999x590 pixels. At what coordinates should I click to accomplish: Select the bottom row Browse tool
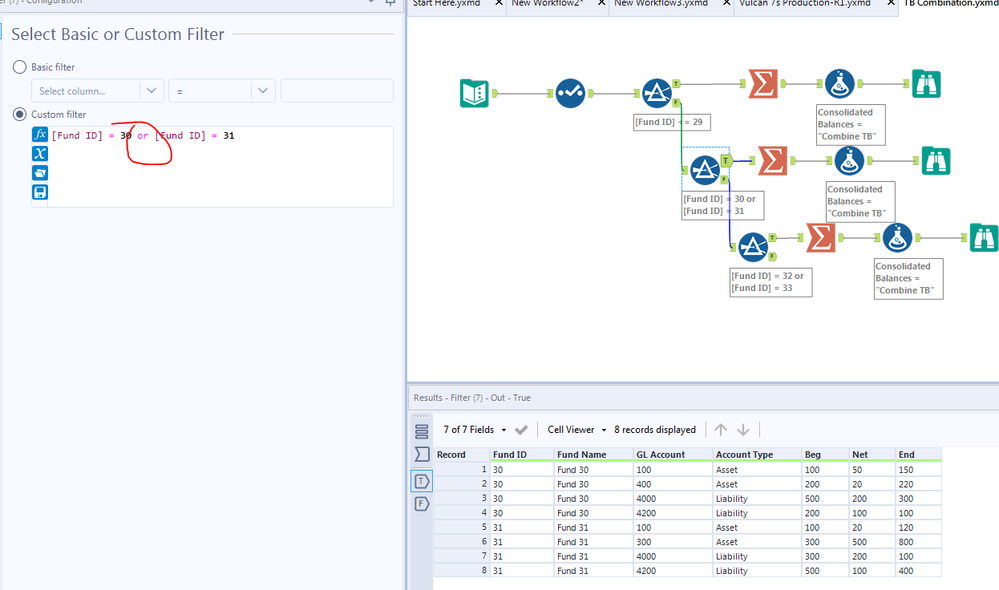tap(984, 238)
